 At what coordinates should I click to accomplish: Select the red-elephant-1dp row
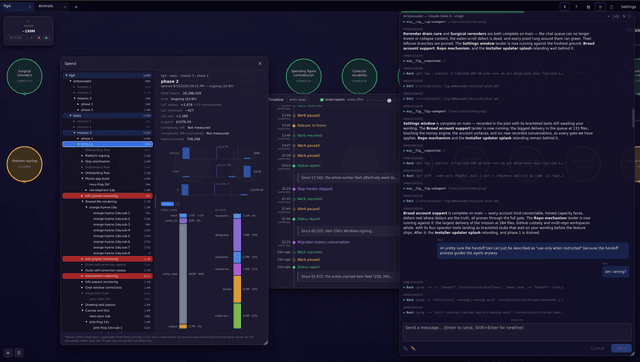(x=107, y=190)
